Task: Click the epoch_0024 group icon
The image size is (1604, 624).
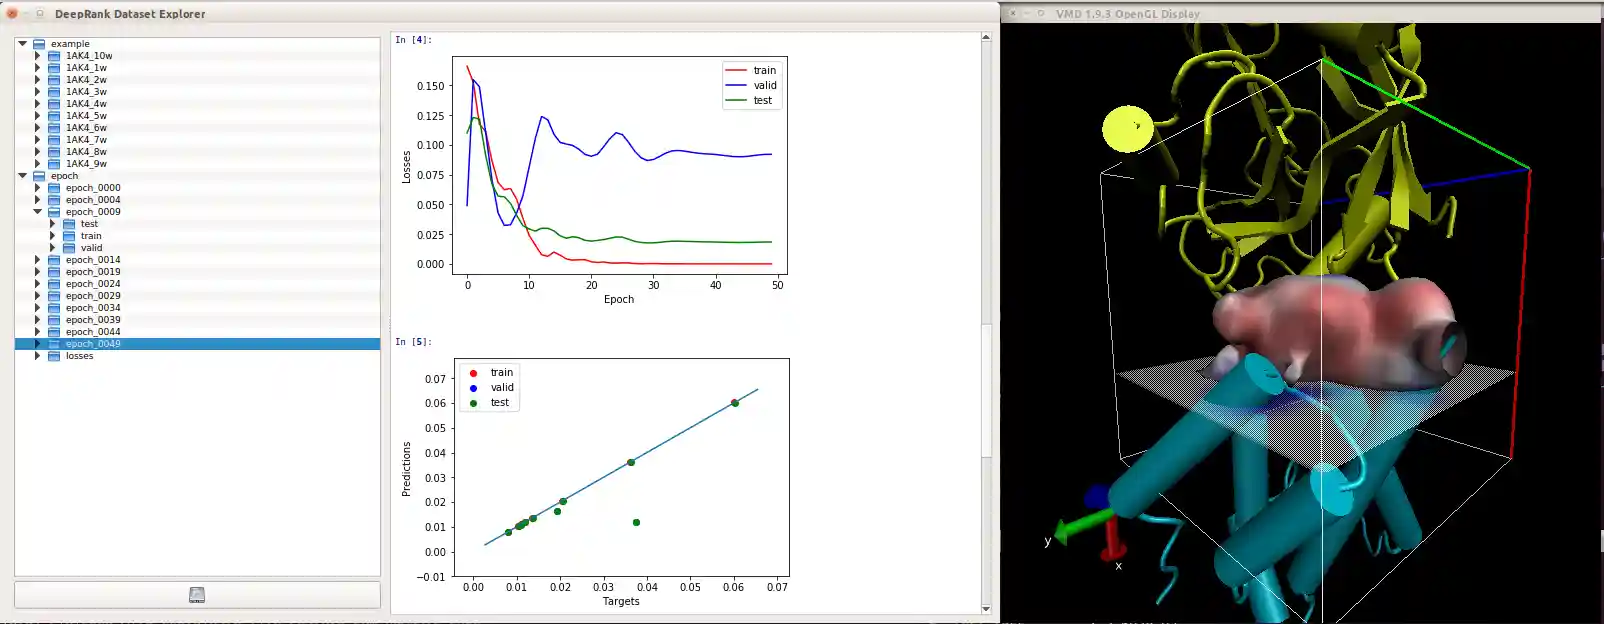Action: (x=54, y=284)
